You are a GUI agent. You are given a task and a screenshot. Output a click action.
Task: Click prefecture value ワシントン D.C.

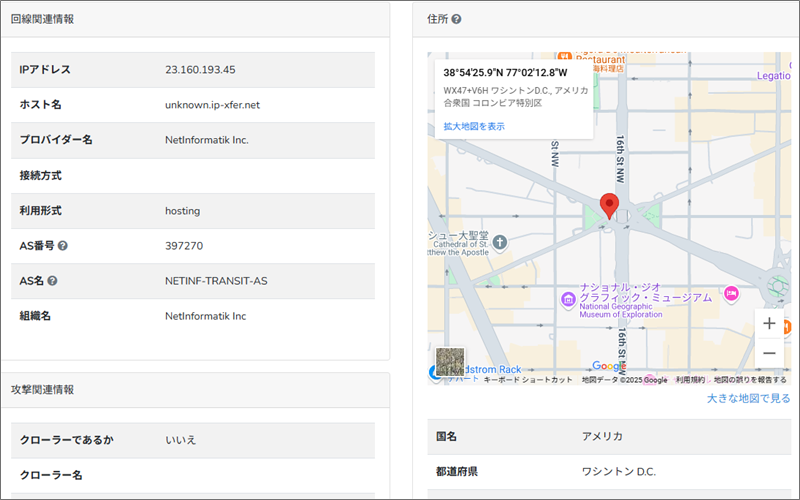(618, 471)
